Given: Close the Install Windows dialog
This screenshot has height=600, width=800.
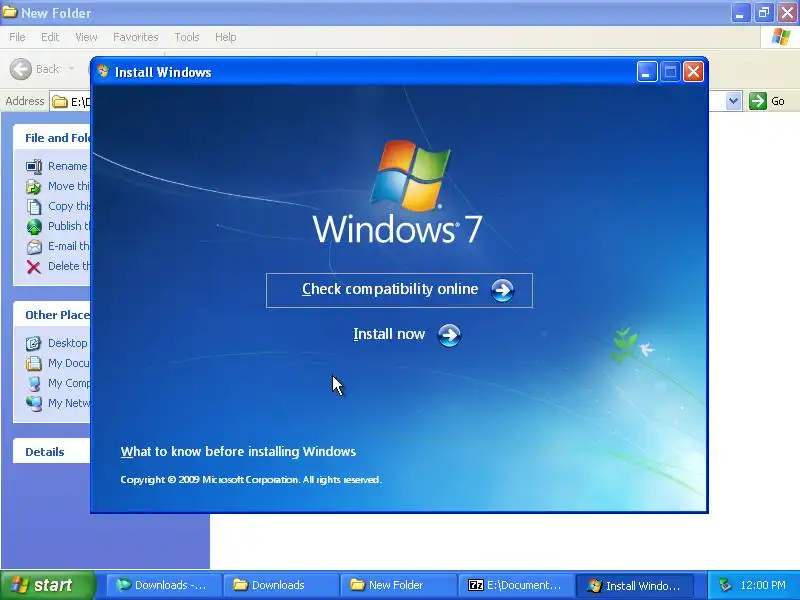Looking at the screenshot, I should click(x=693, y=72).
